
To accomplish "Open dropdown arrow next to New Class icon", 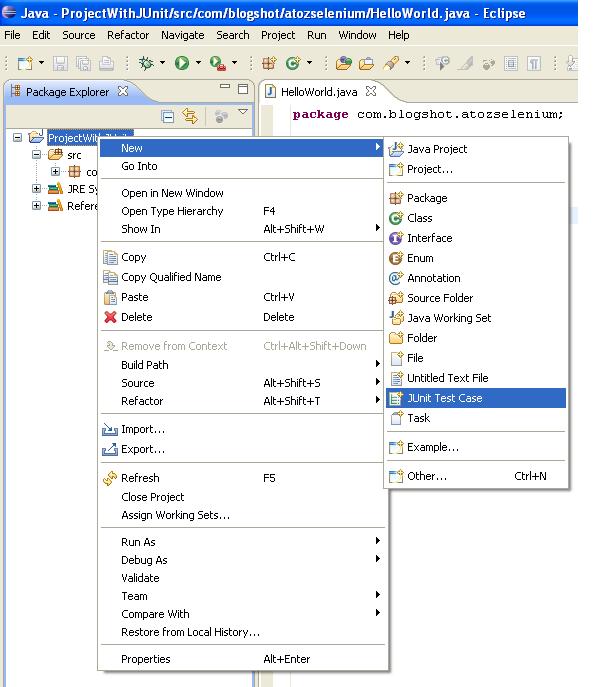I will click(x=309, y=63).
